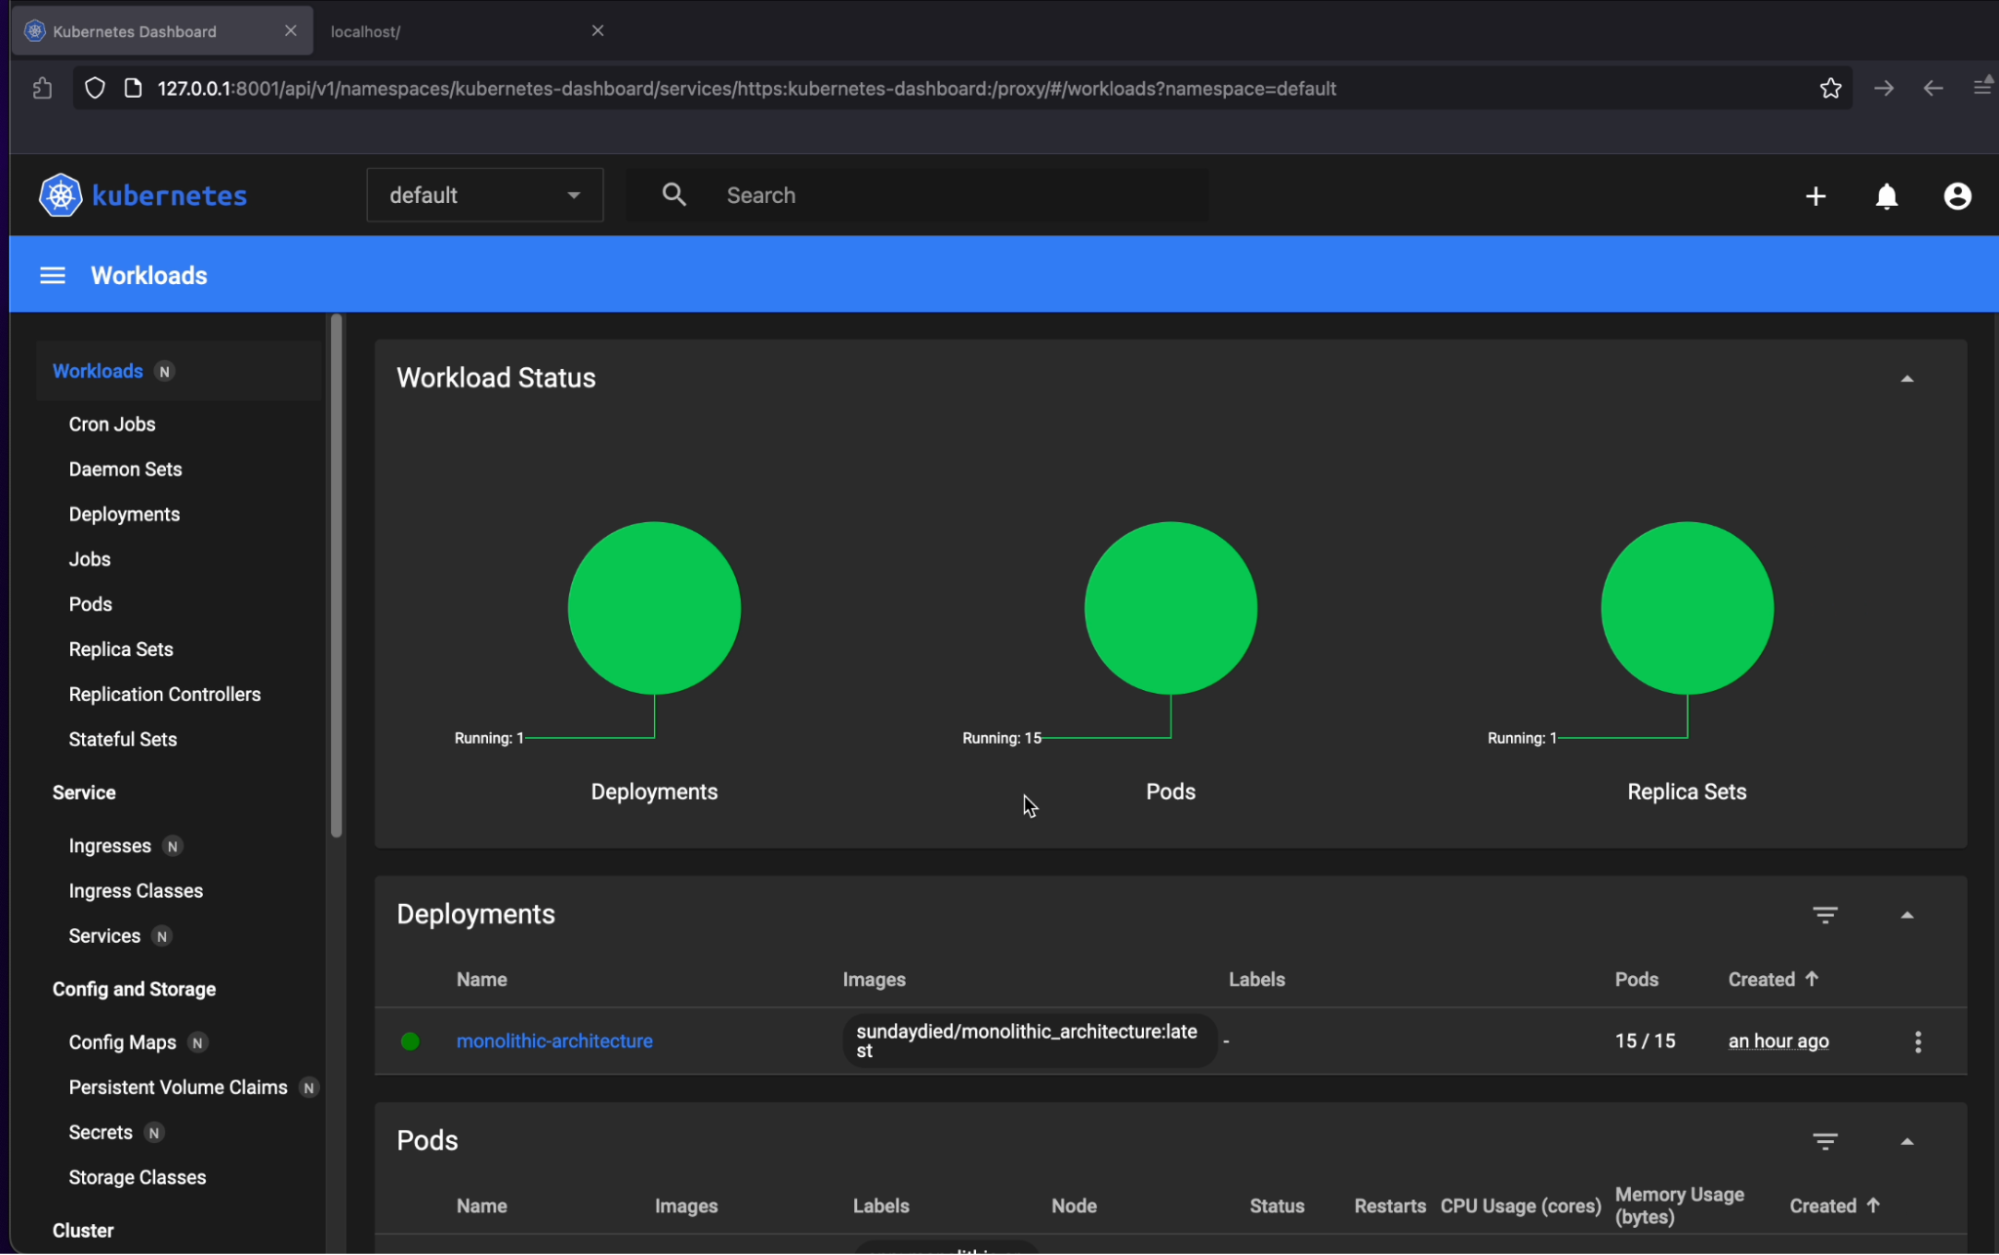This screenshot has width=1999, height=1255.
Task: Select Workloads in the sidebar
Action: [x=98, y=371]
